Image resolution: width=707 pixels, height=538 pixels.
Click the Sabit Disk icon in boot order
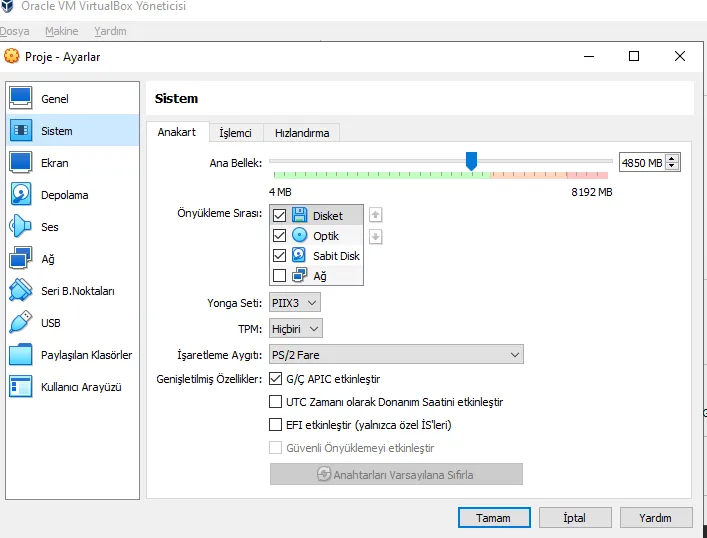point(298,255)
